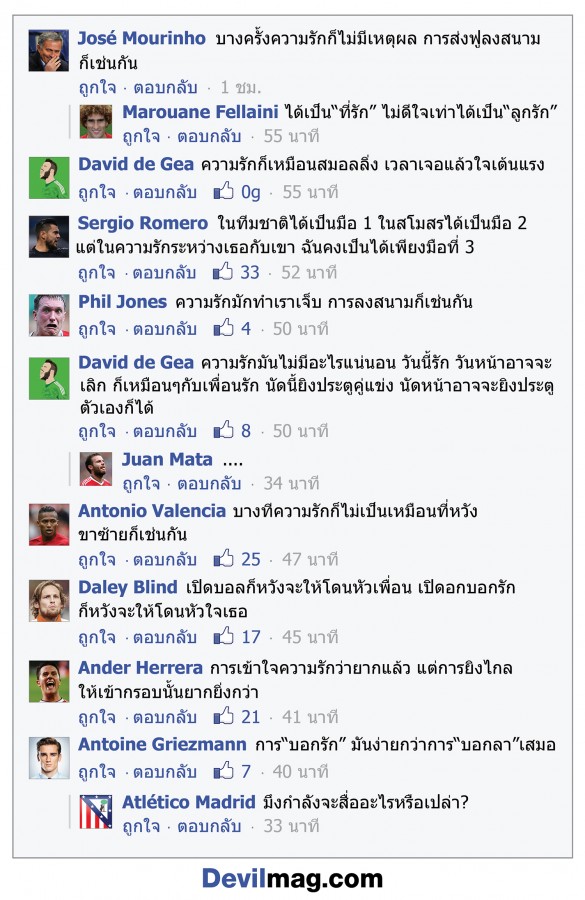Click the thumbs-up icon on Ander Herrera's comment

pos(223,716)
